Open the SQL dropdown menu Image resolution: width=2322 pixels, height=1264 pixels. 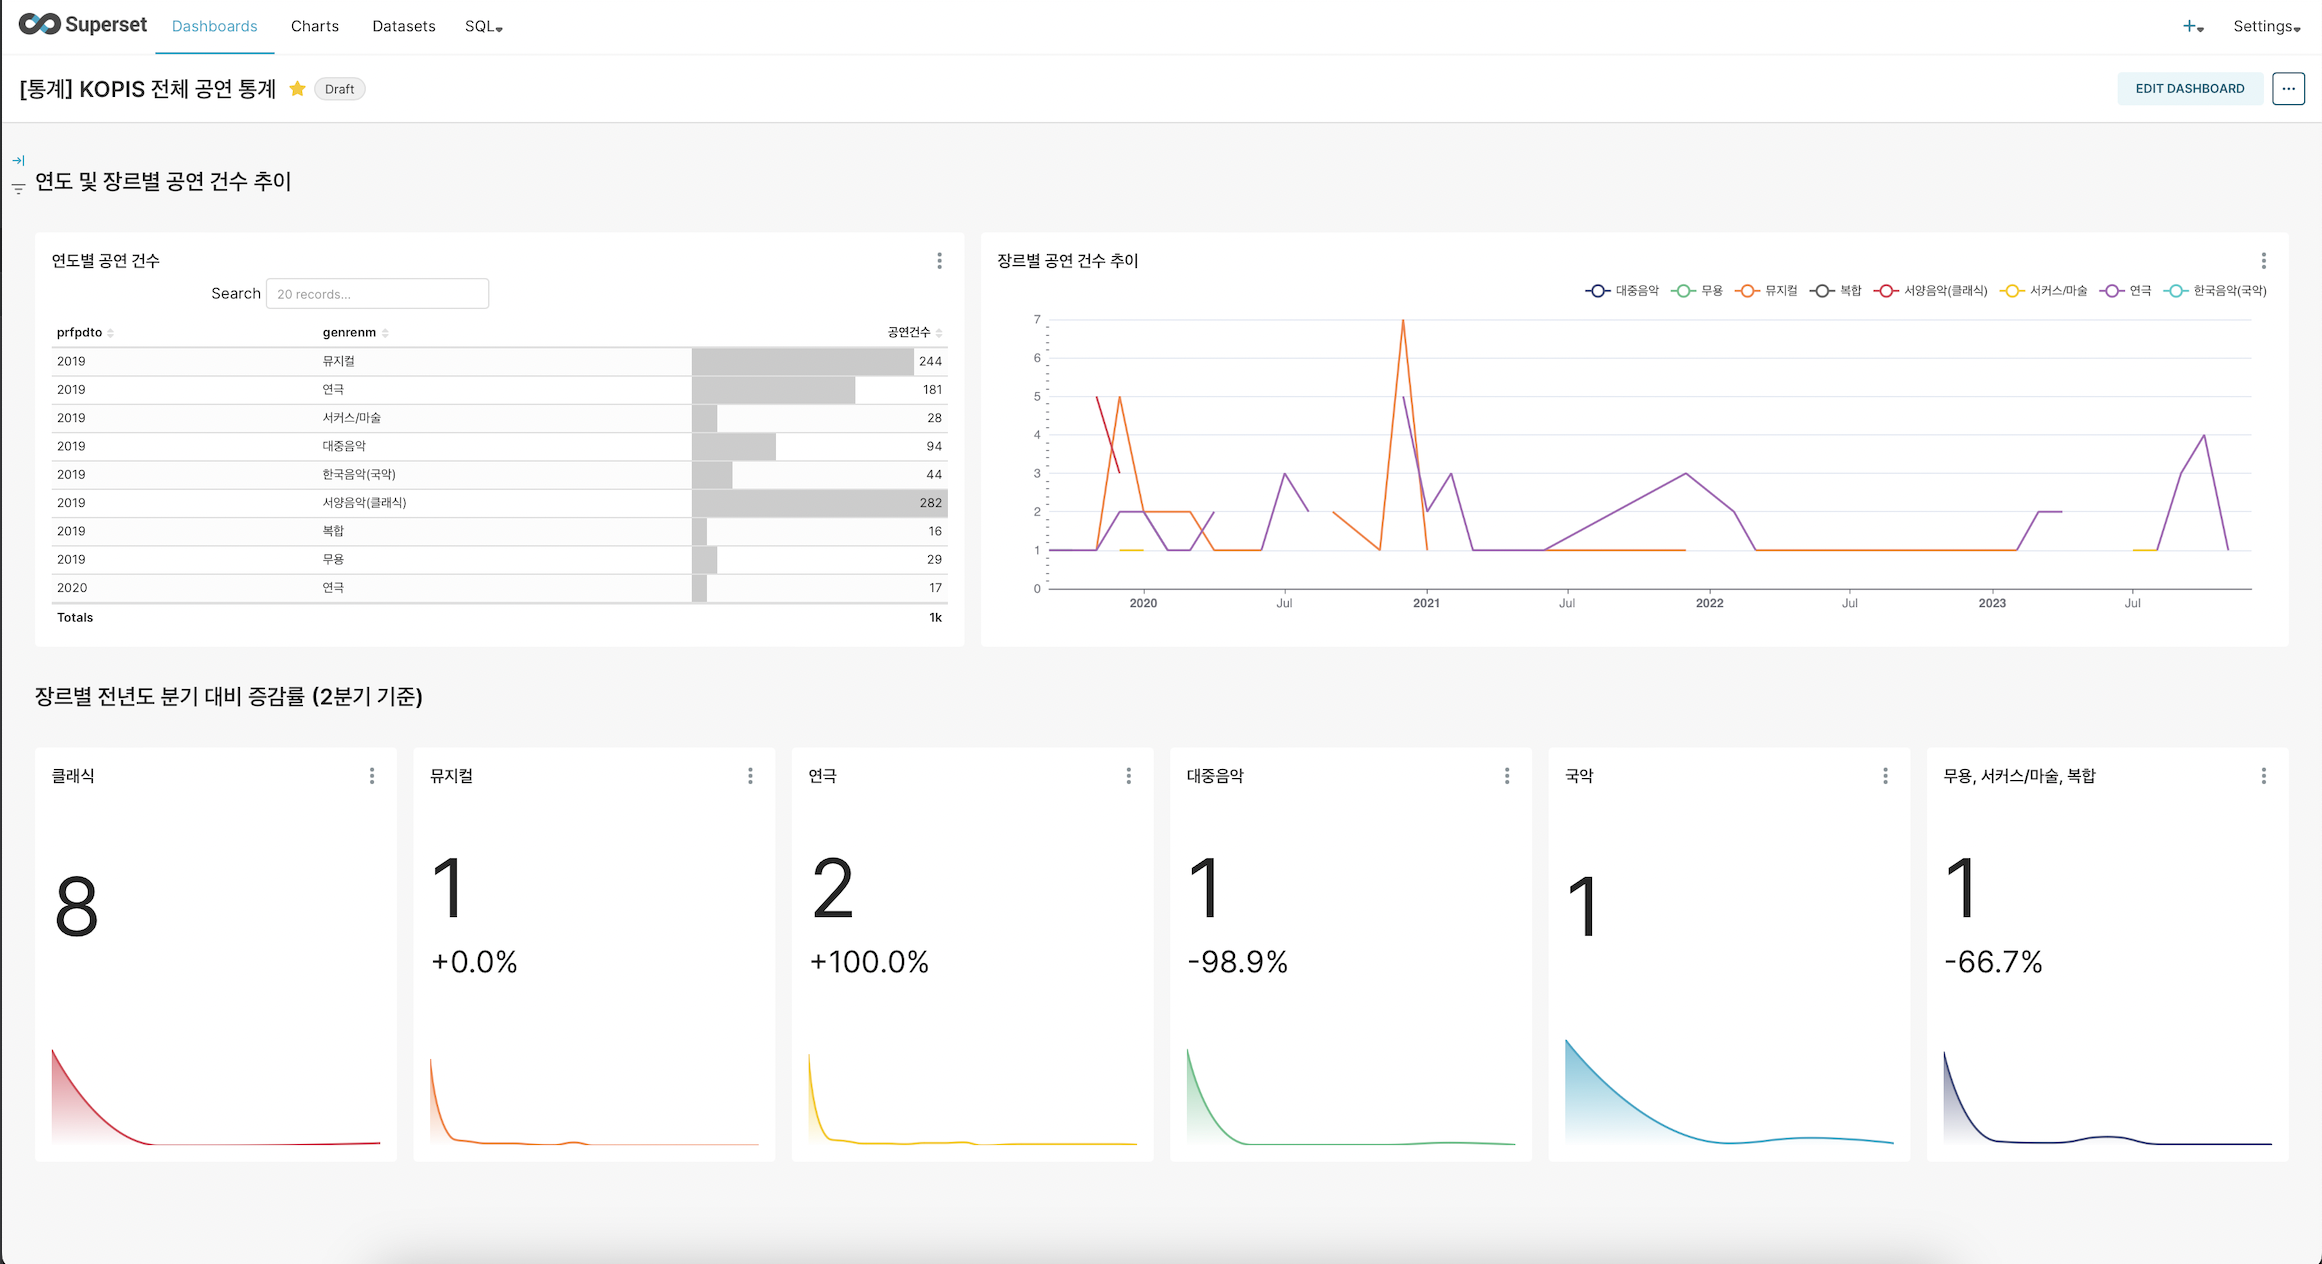484,26
